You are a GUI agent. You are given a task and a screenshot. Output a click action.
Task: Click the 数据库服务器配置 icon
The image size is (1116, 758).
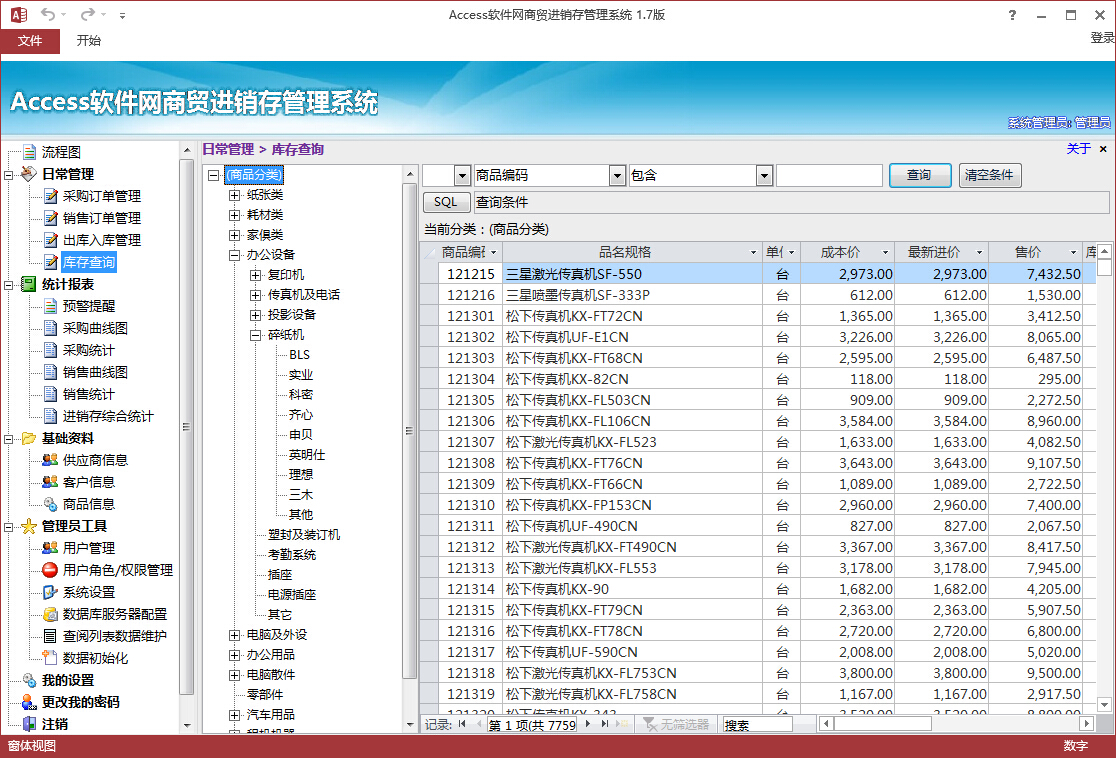50,614
